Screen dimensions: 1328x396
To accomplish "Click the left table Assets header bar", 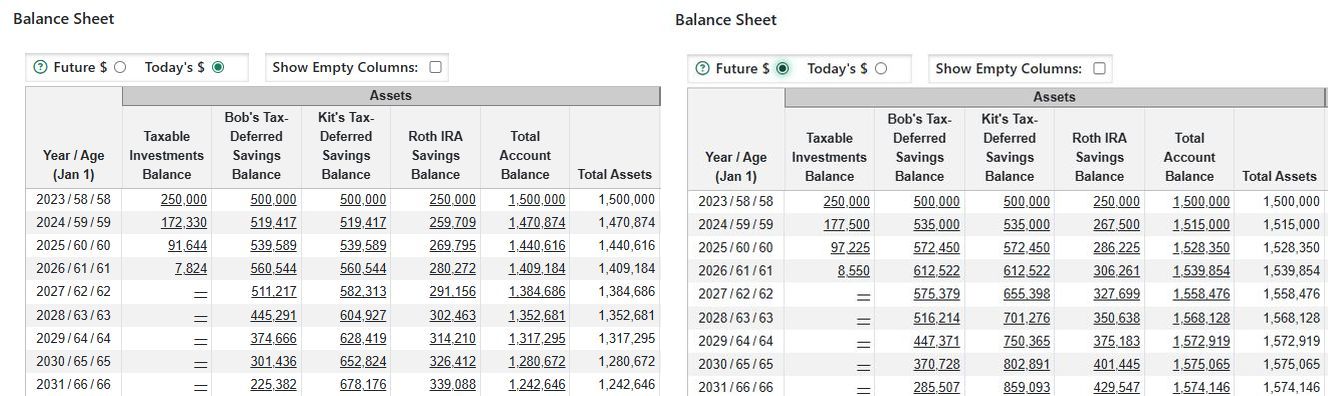I will (391, 96).
